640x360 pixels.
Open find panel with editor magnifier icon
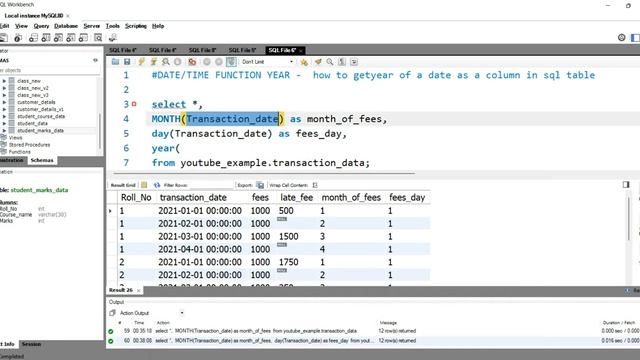click(x=329, y=62)
